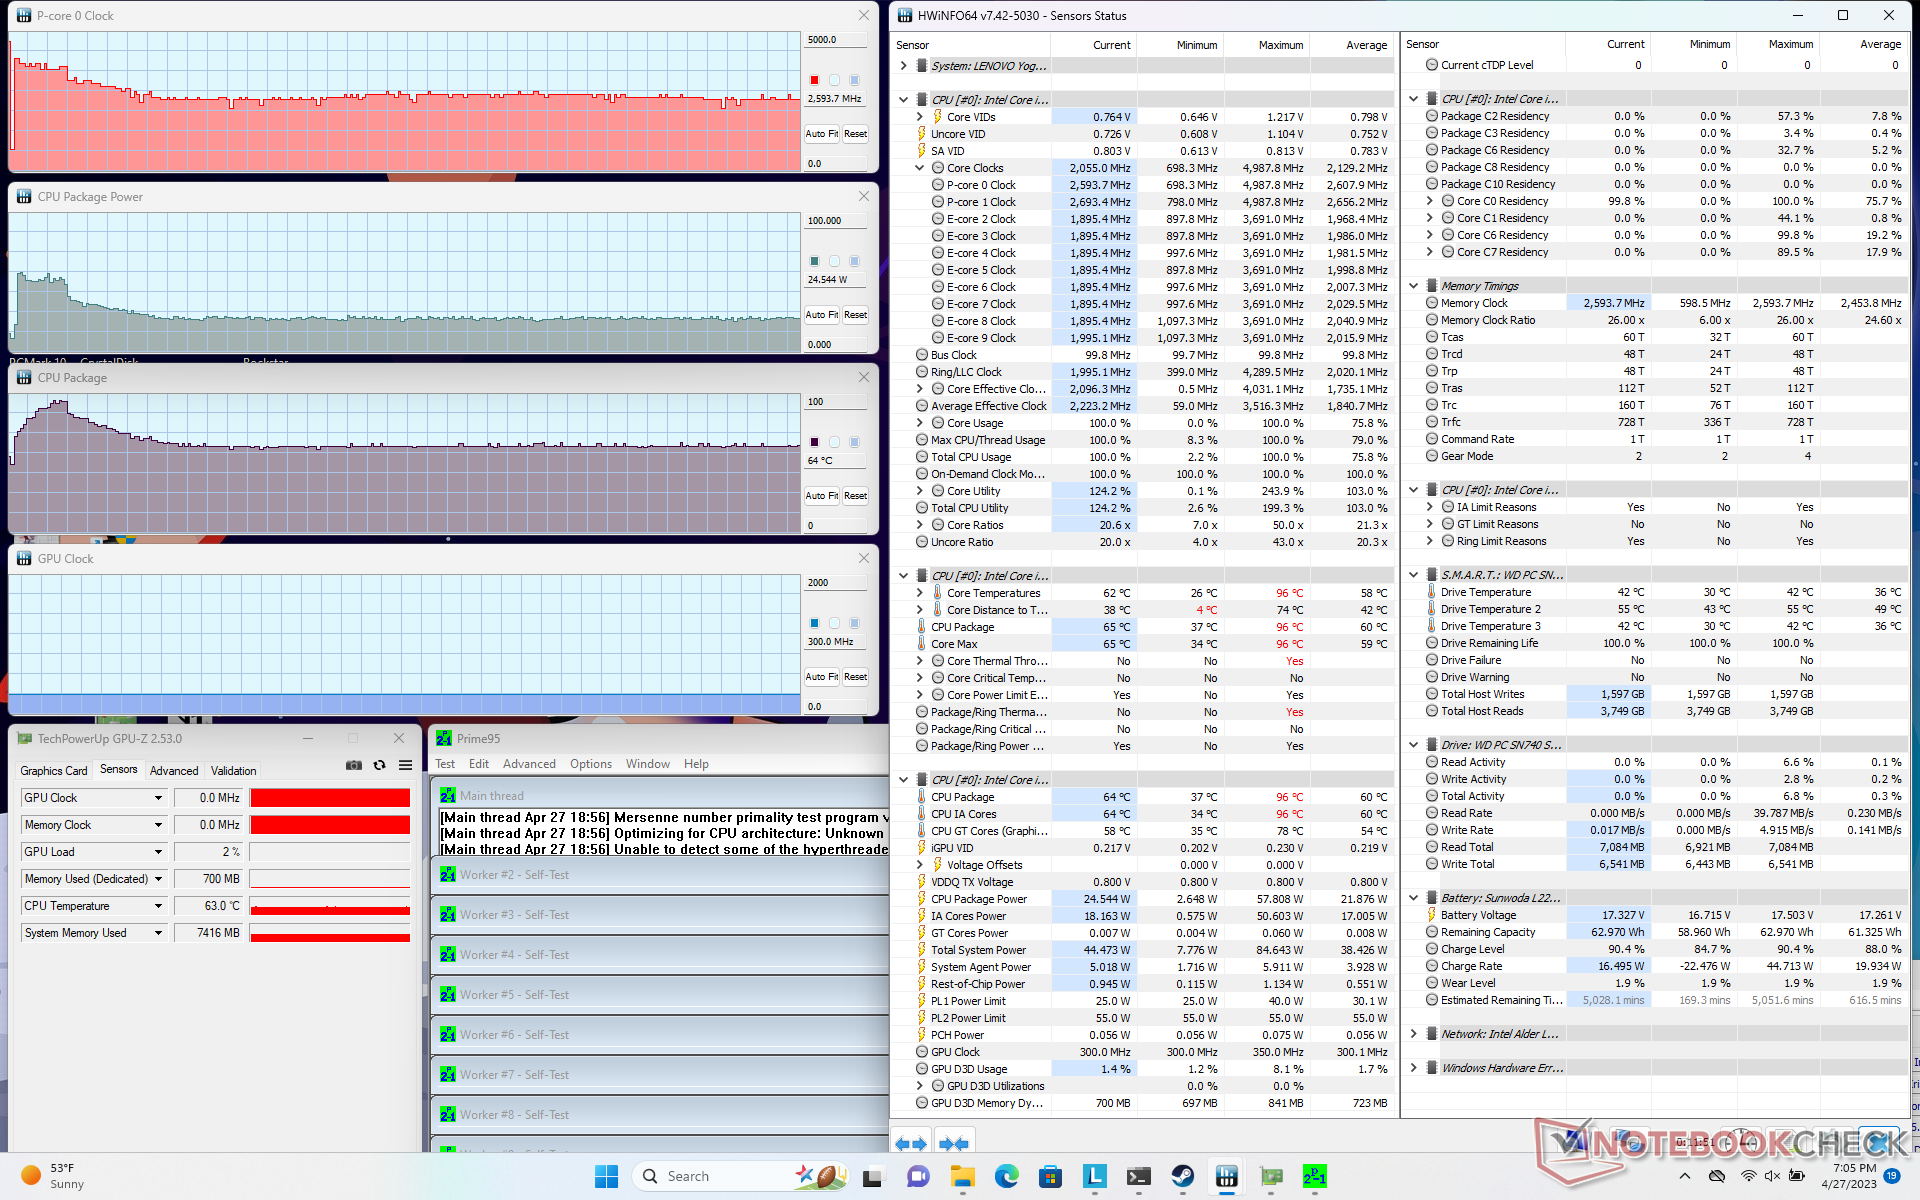1920x1200 pixels.
Task: Open the CPU Temperature sensor dropdown in GPU-Z
Action: point(158,906)
